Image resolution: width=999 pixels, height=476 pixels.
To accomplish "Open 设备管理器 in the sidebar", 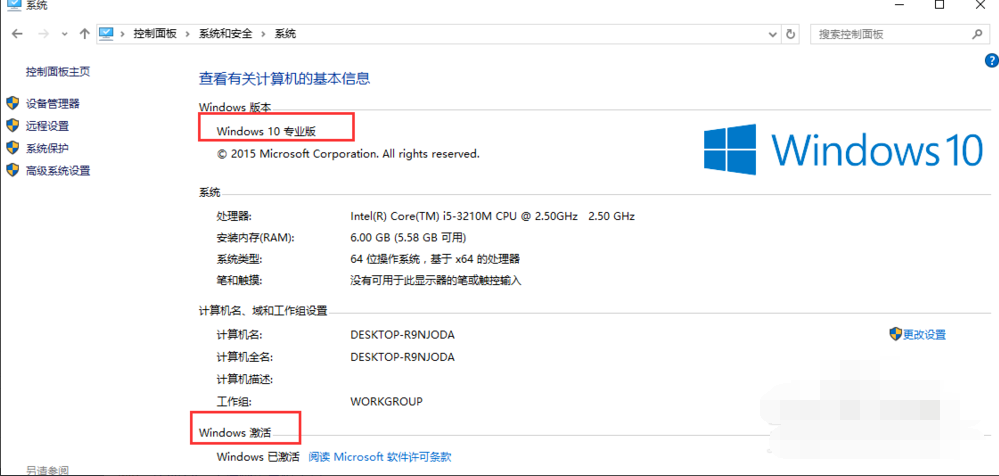I will (53, 103).
